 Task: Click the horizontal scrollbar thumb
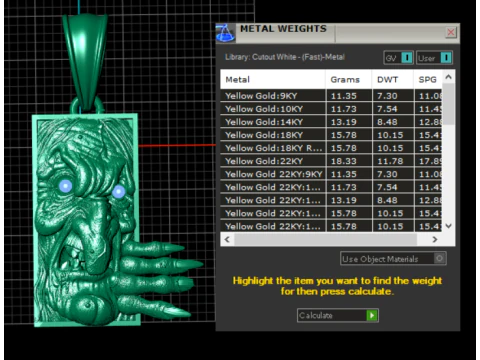(325, 239)
